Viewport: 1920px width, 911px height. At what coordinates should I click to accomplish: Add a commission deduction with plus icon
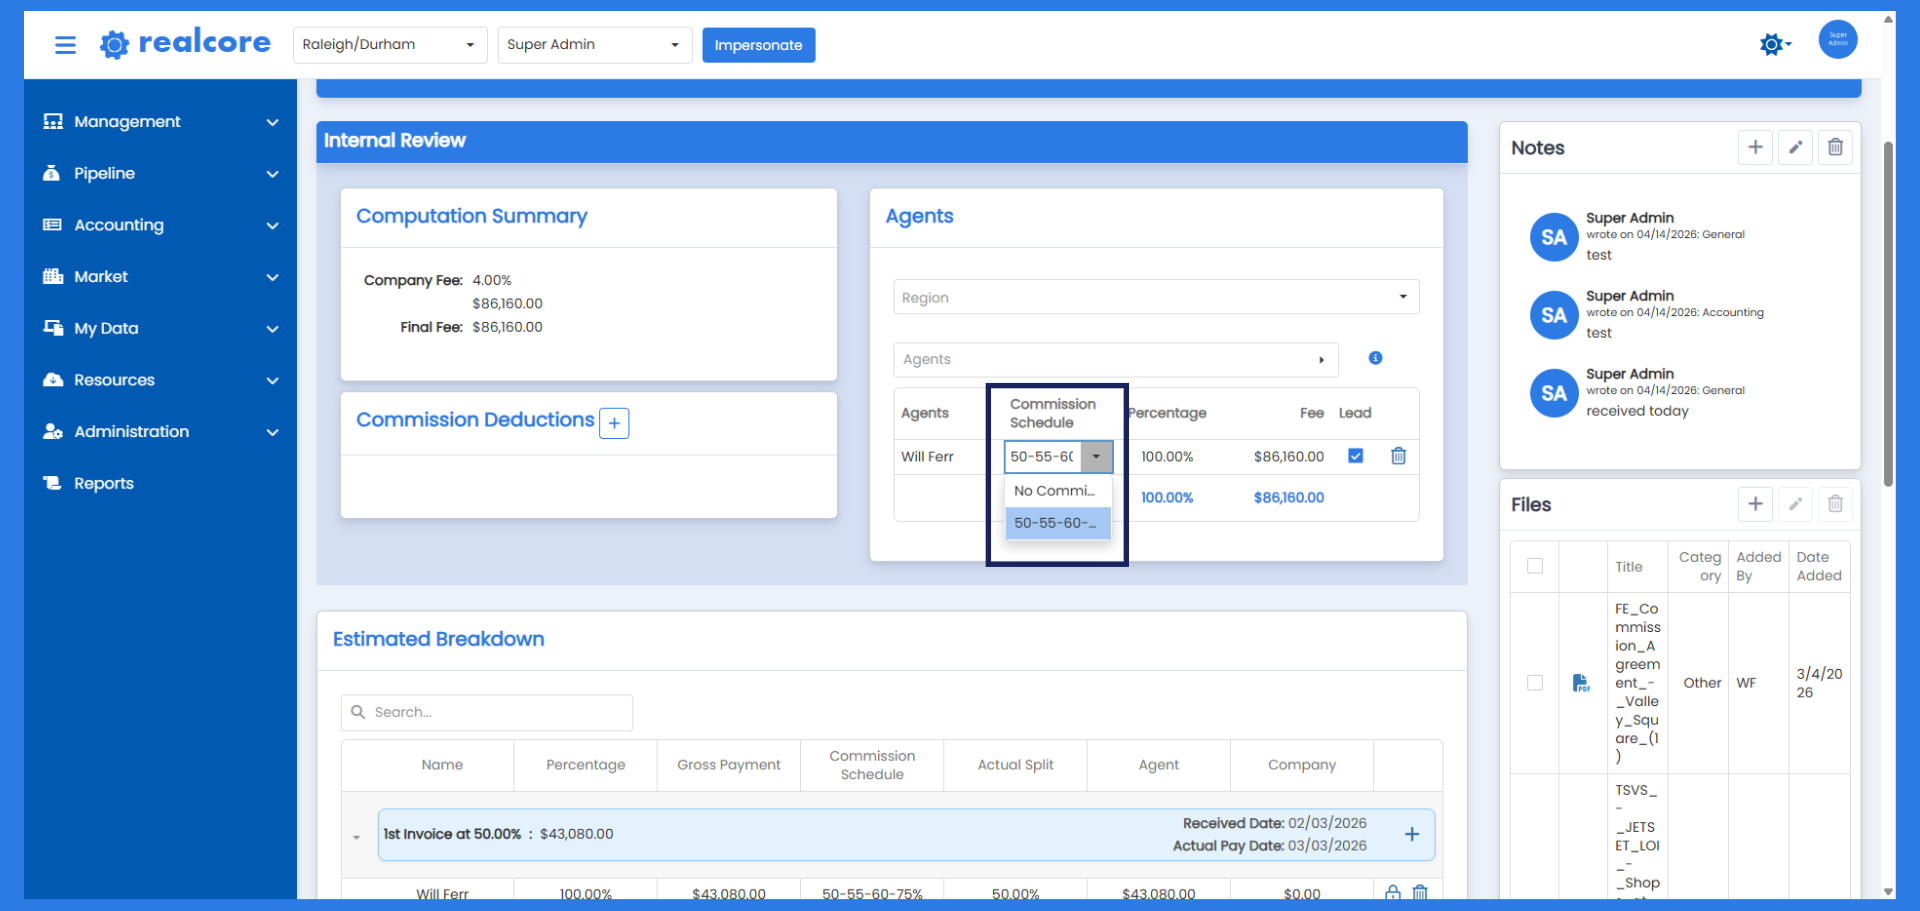tap(614, 423)
